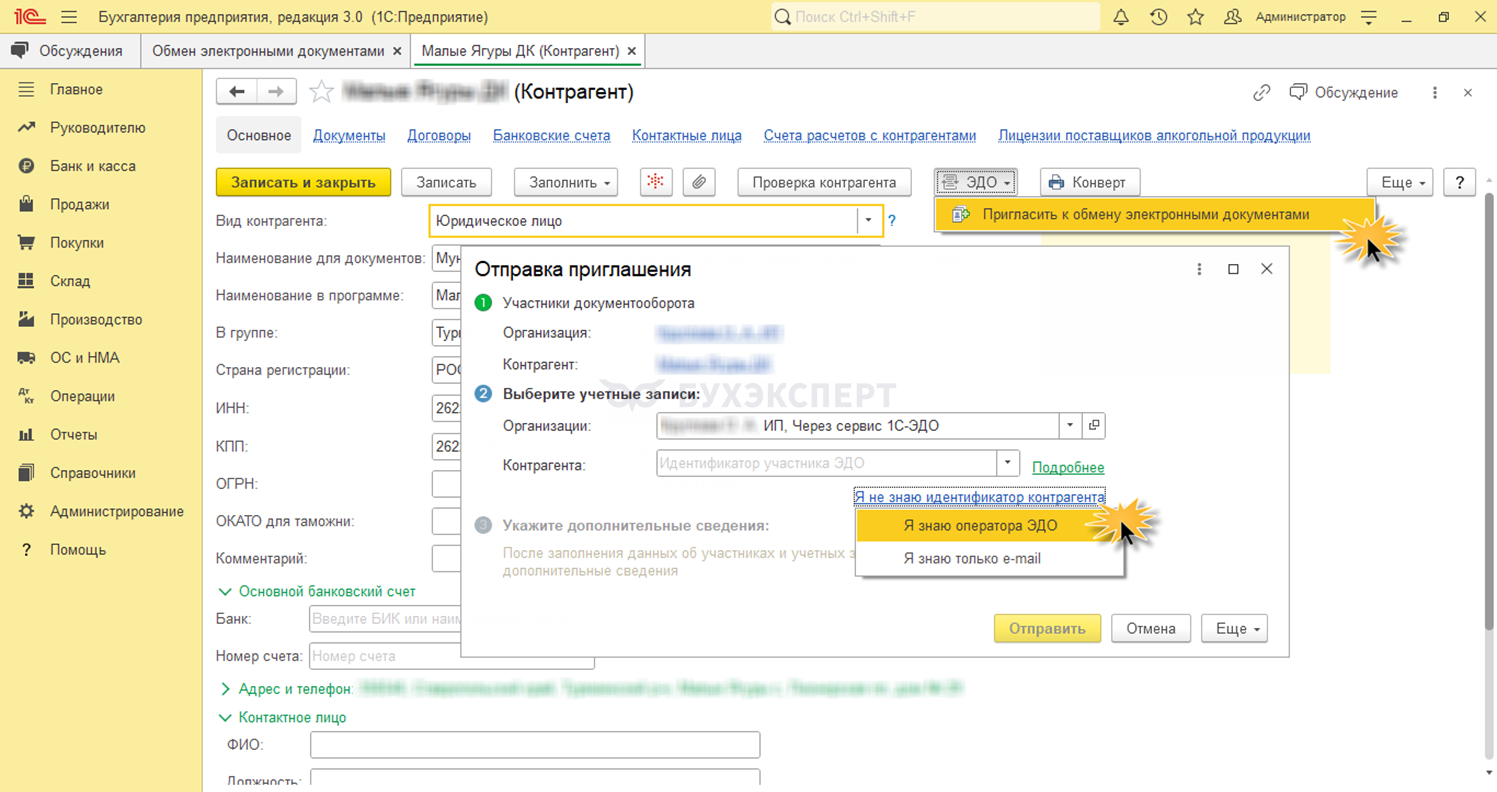1497x792 pixels.
Task: Choose 'Я знаю только e-mail' menu item
Action: [971, 559]
